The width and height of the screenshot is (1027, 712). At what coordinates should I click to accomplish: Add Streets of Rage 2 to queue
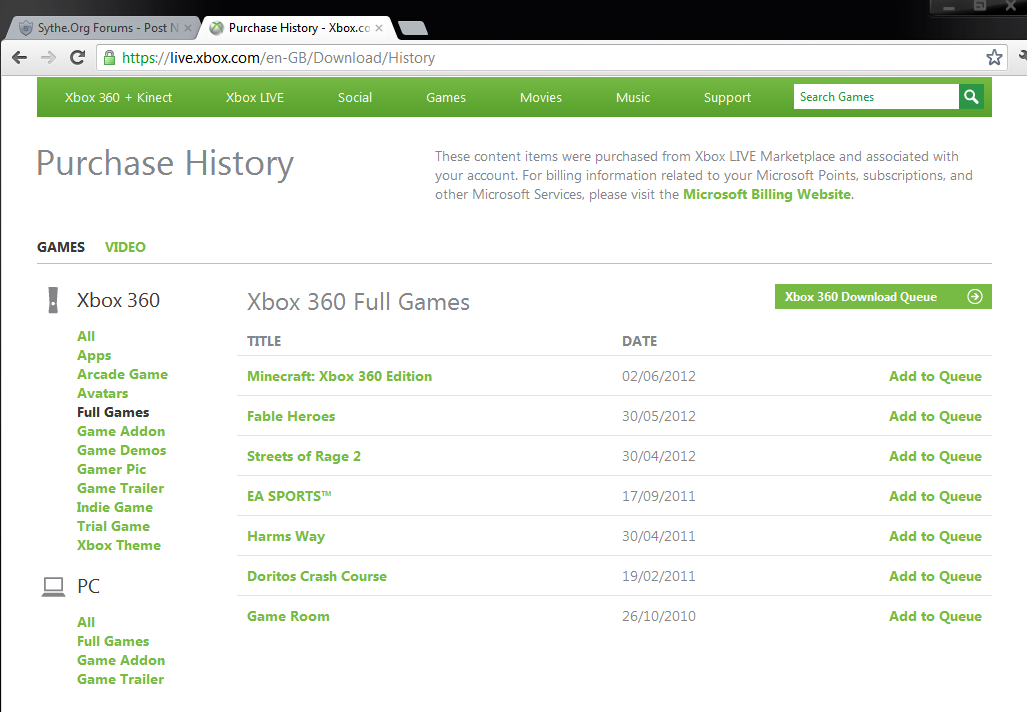(935, 456)
